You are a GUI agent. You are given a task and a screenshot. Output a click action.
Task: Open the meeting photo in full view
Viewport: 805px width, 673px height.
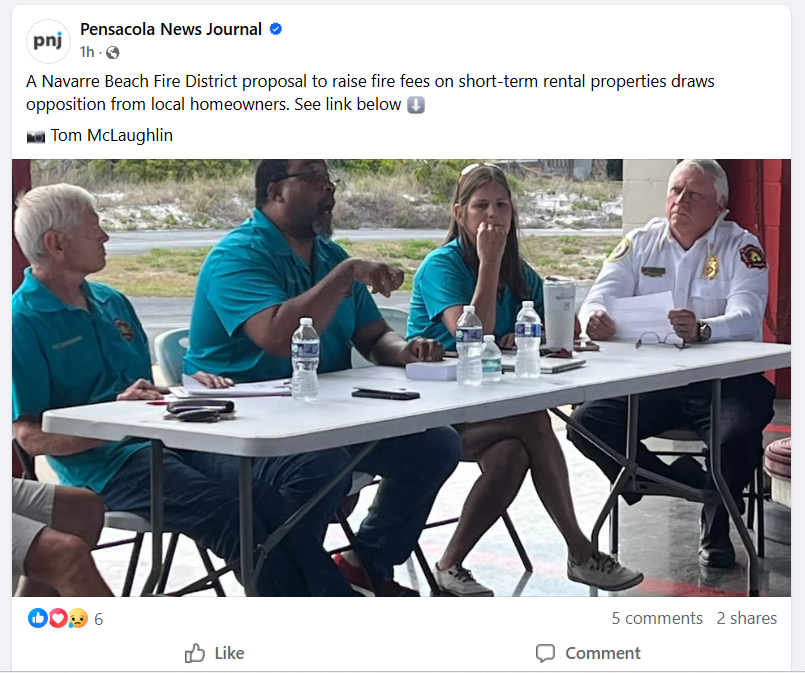401,378
